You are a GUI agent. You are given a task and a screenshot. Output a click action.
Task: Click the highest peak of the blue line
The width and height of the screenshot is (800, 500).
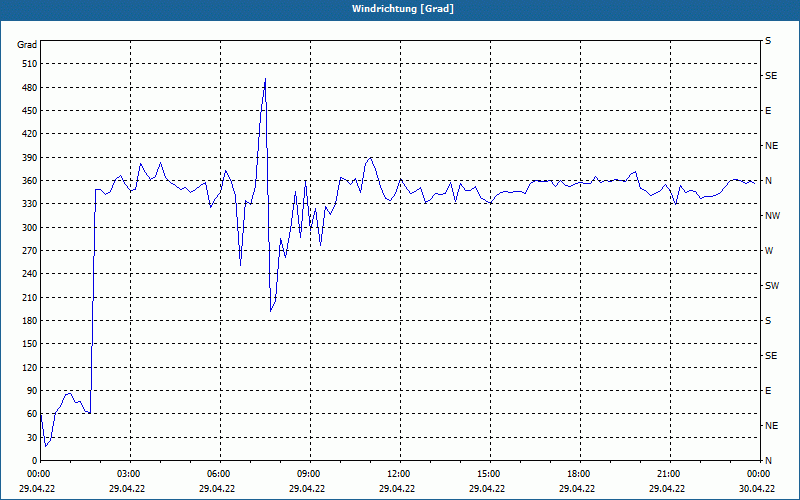point(265,79)
